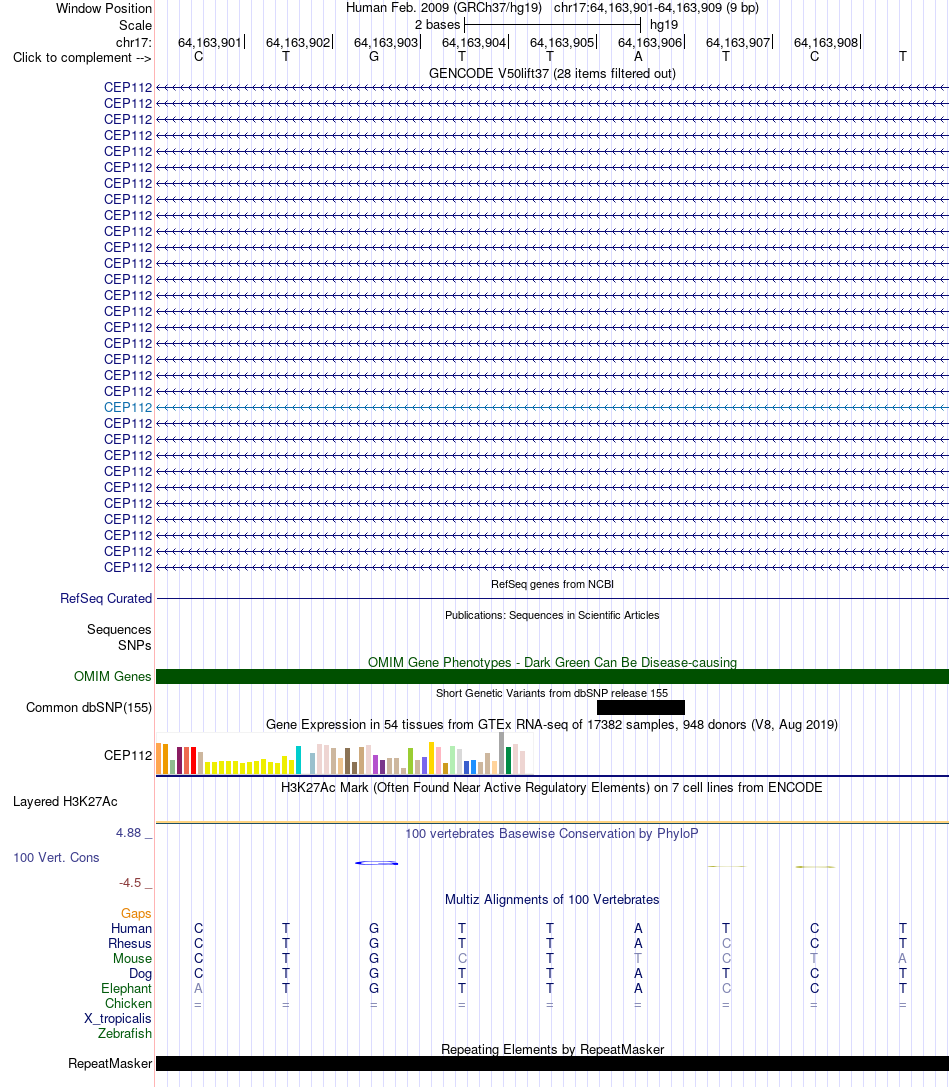The image size is (950, 1087).
Task: Click the tallest gray bar in the GTEx chart
Action: pyautogui.click(x=501, y=754)
